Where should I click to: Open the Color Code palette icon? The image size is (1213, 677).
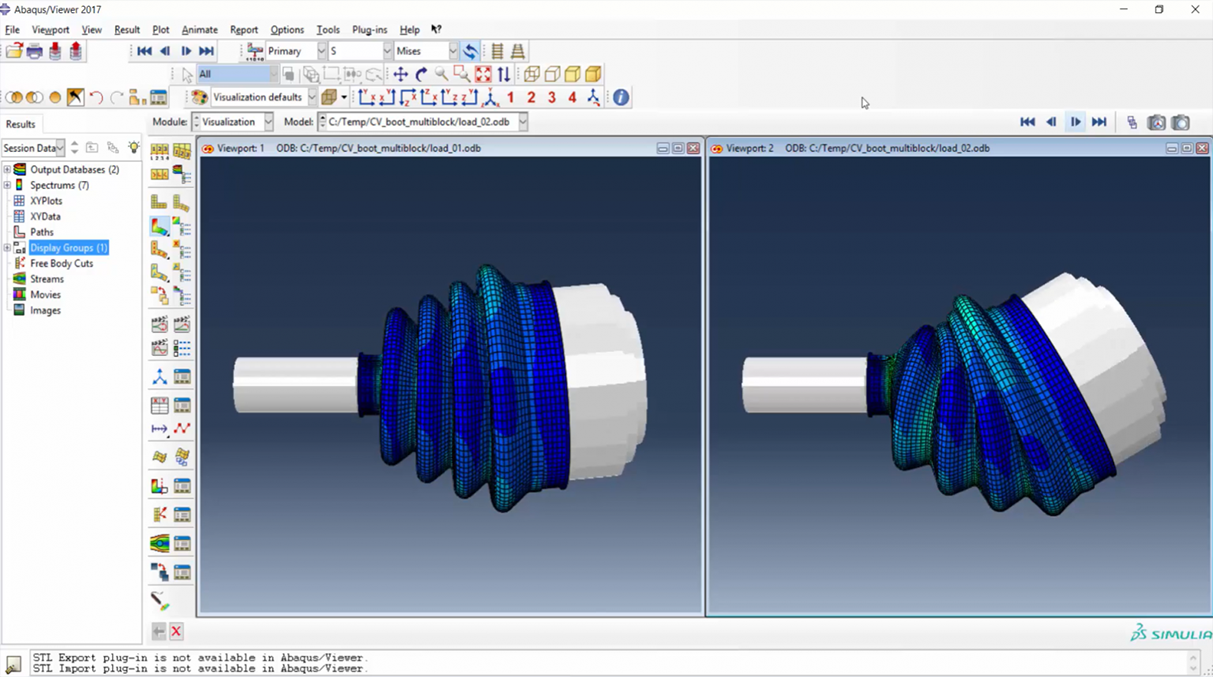[x=199, y=98]
